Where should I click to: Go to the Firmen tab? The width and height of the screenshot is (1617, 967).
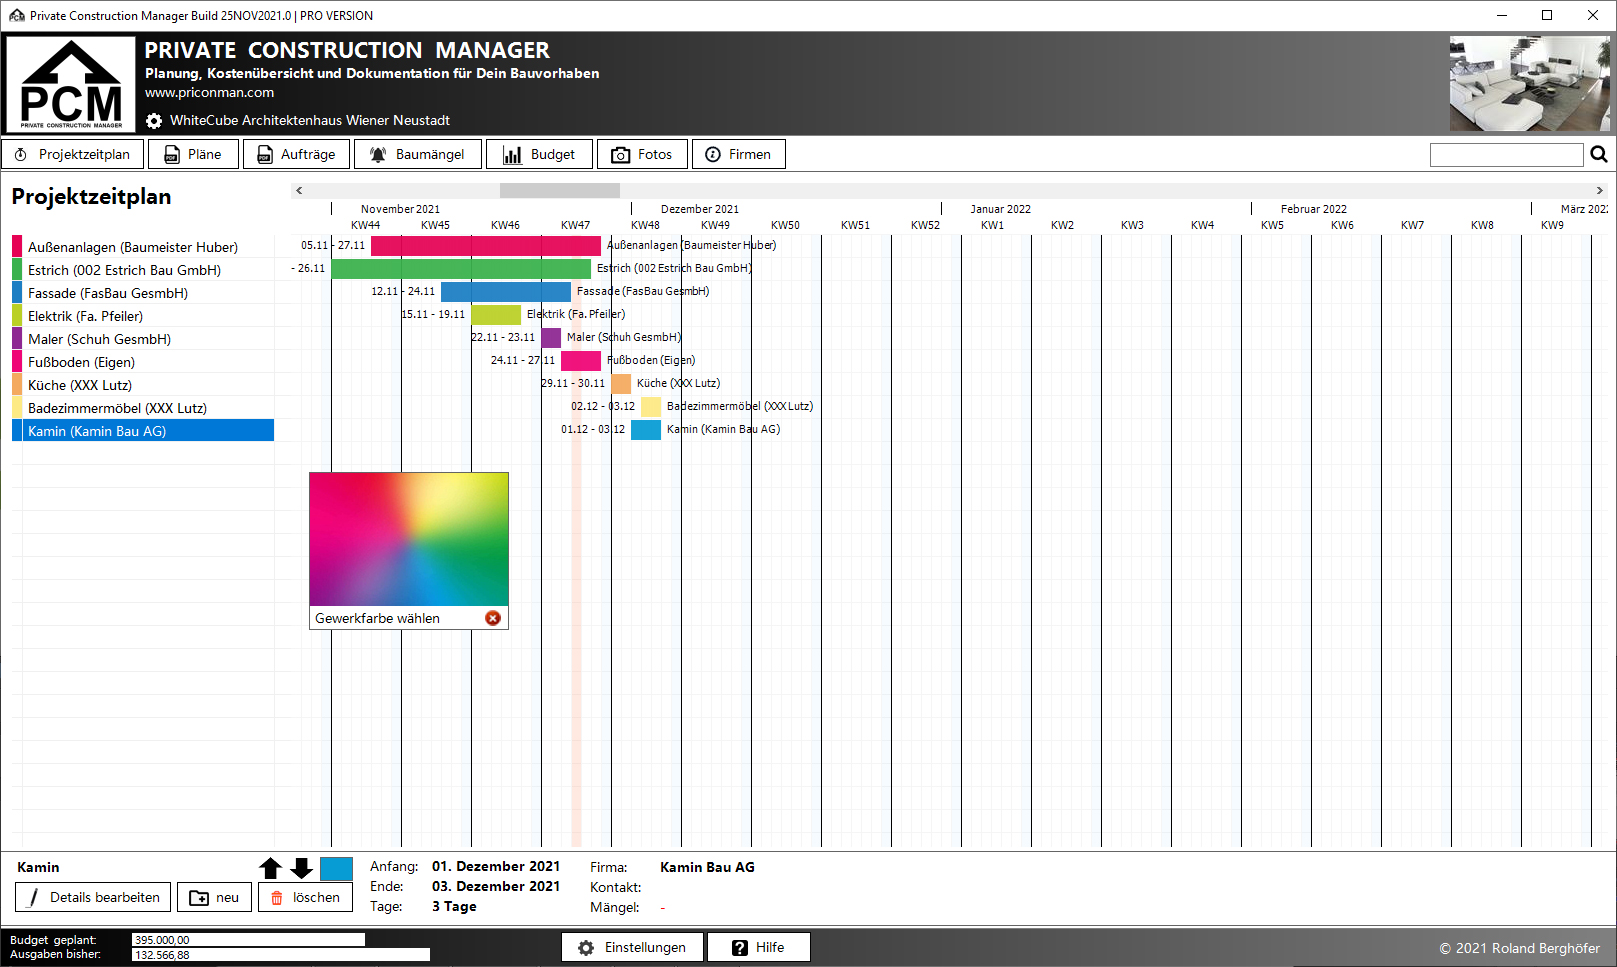738,154
